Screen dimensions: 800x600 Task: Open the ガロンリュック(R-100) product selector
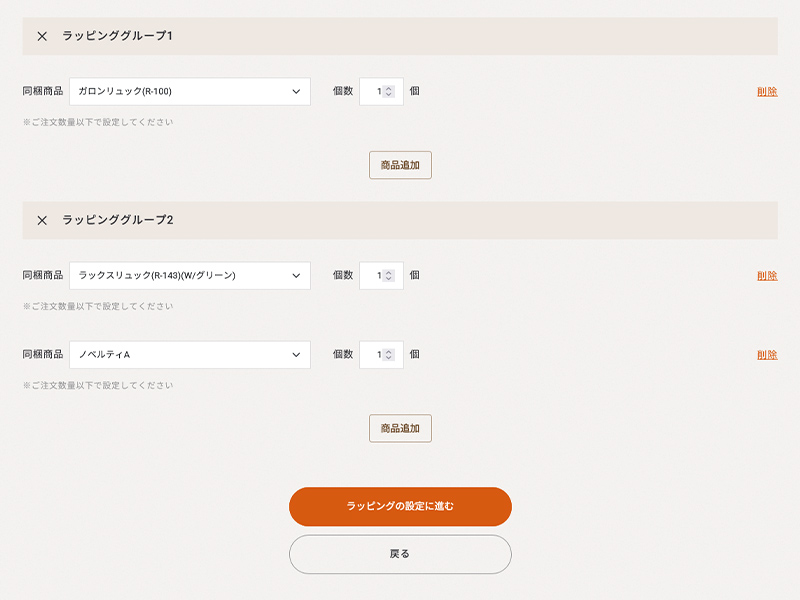click(190, 90)
